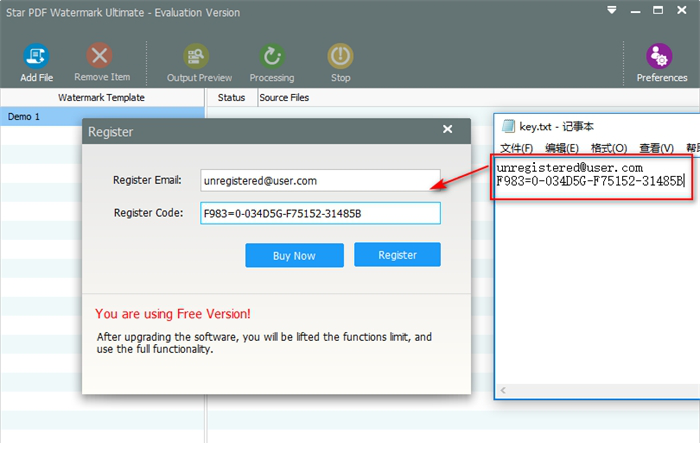Click the Register Code input field
The width and height of the screenshot is (700, 460).
click(x=320, y=213)
